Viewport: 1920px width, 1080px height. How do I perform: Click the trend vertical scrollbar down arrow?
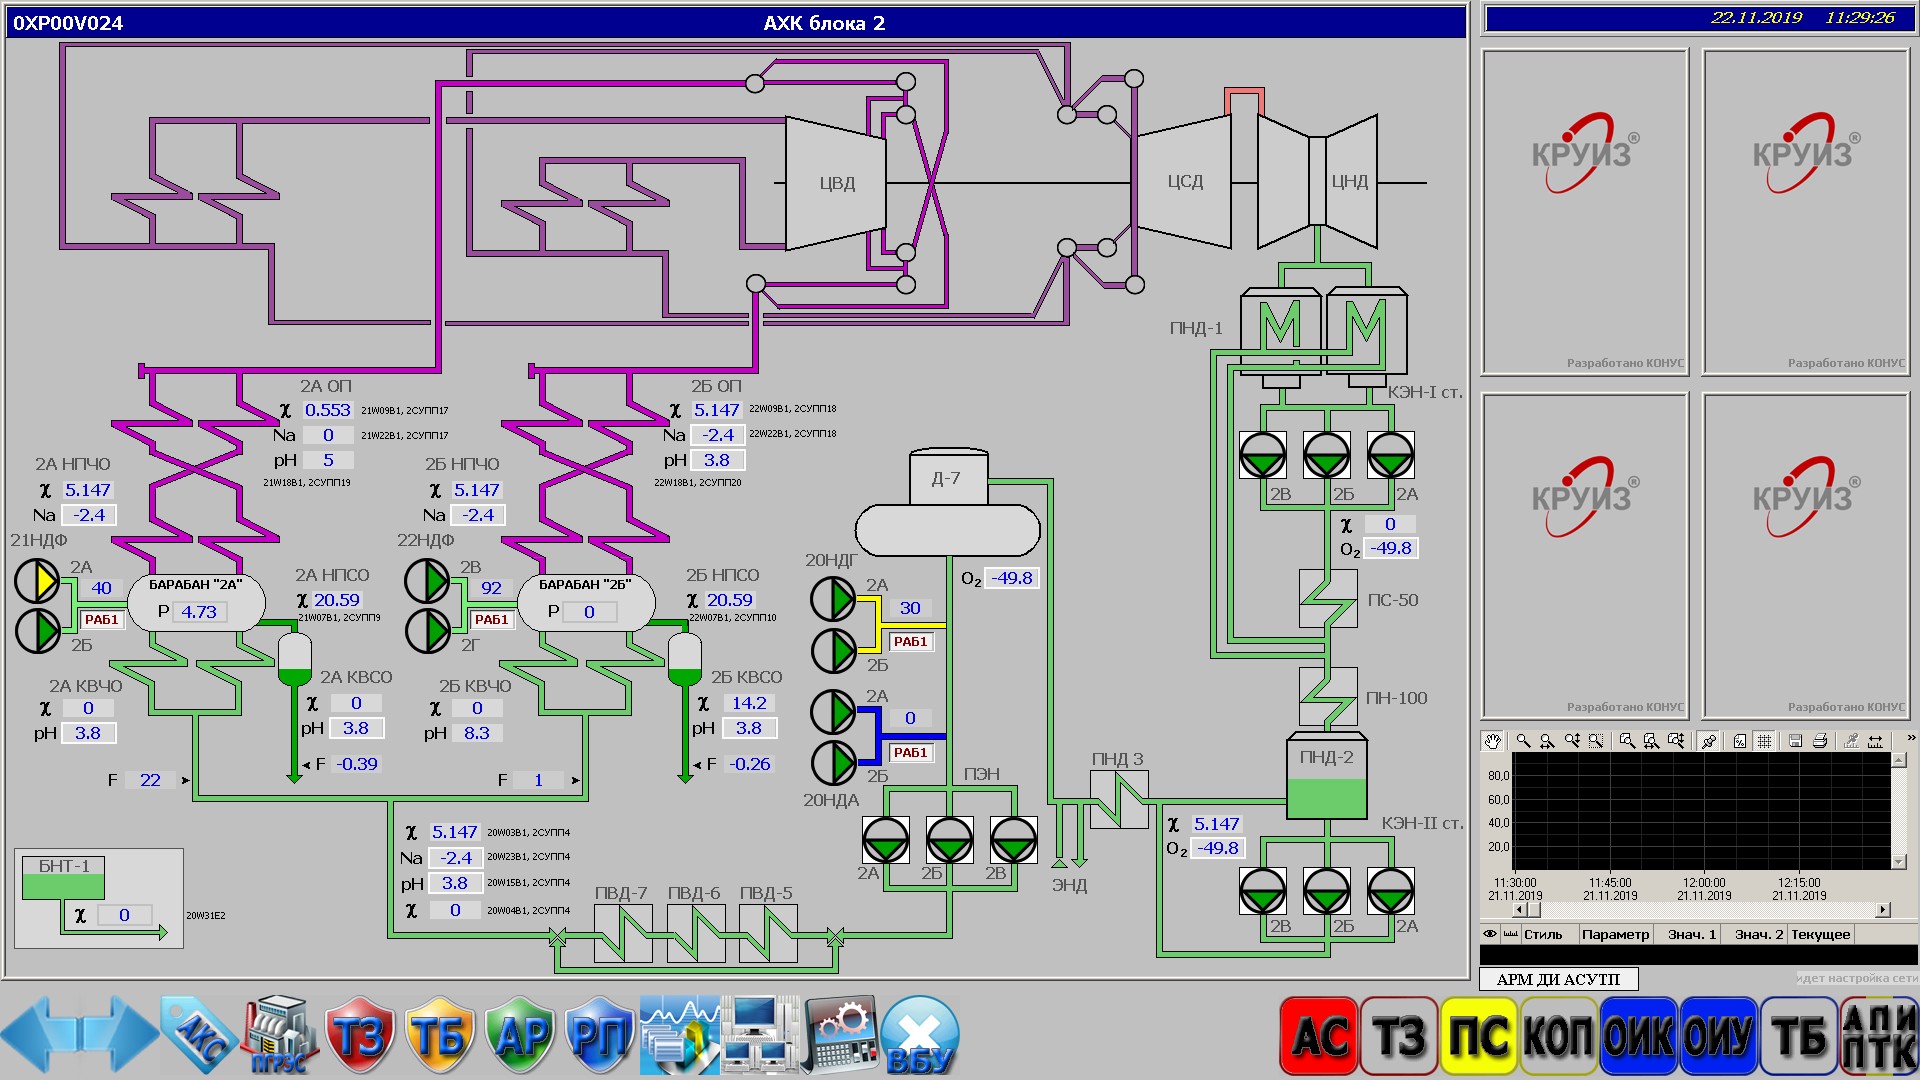click(1900, 861)
